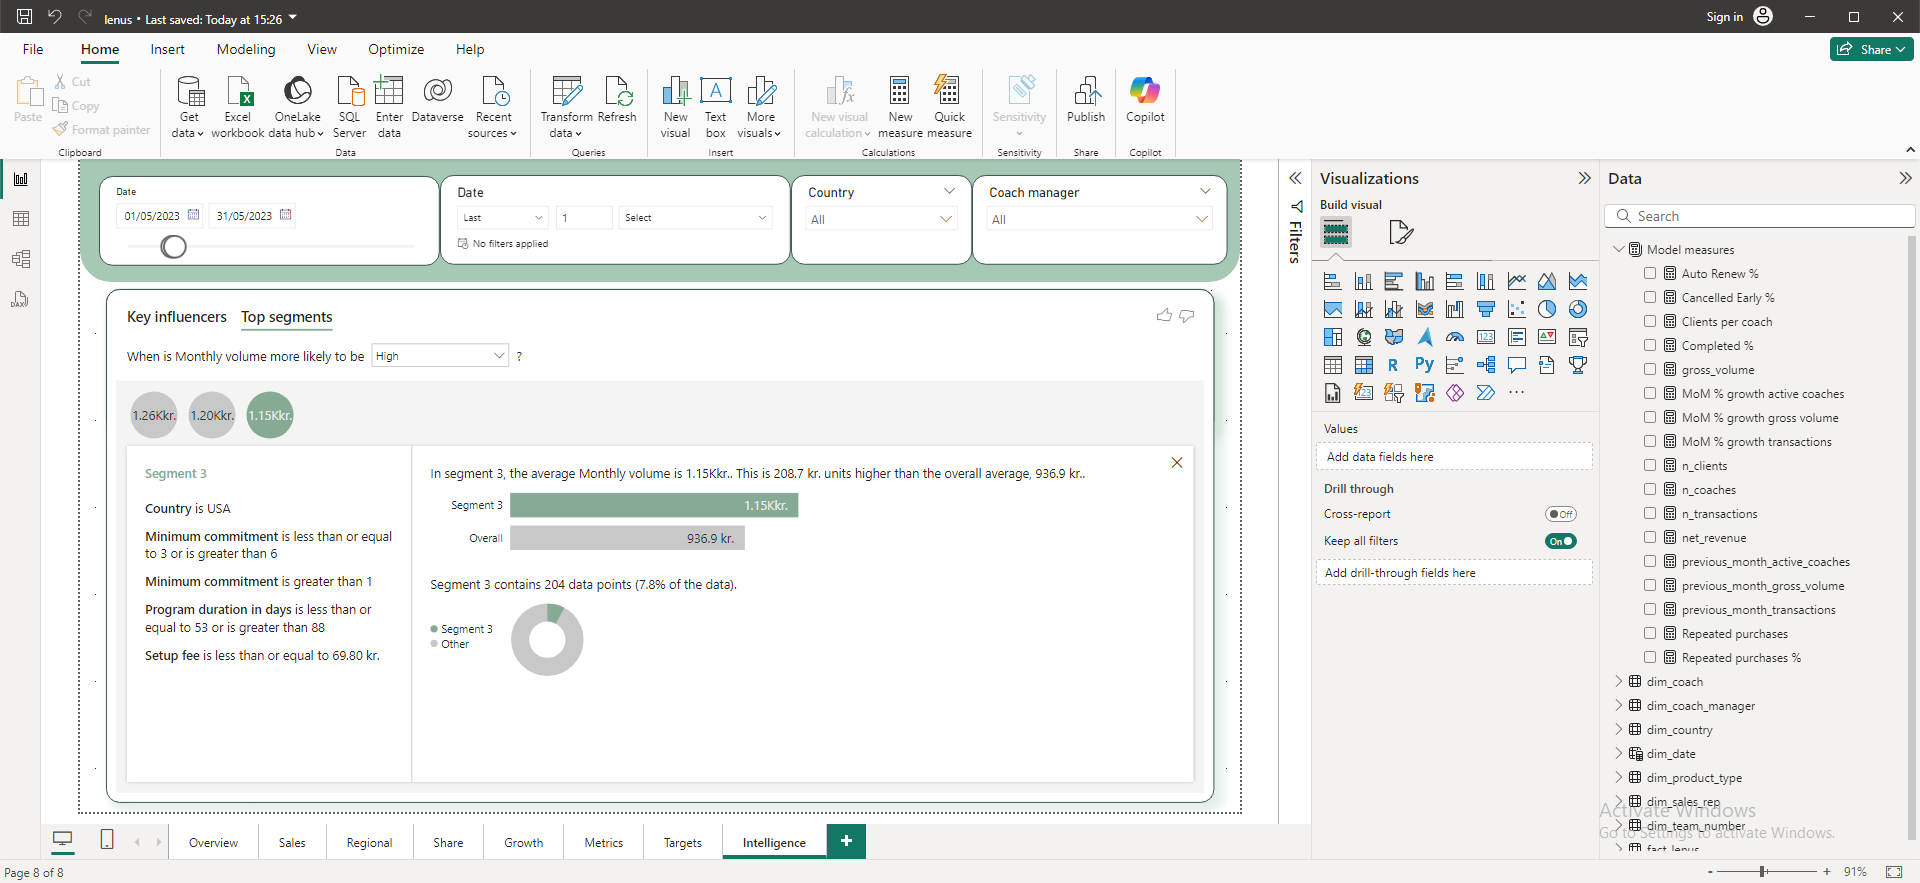1920x883 pixels.
Task: Click the date range slider handle
Action: [173, 246]
